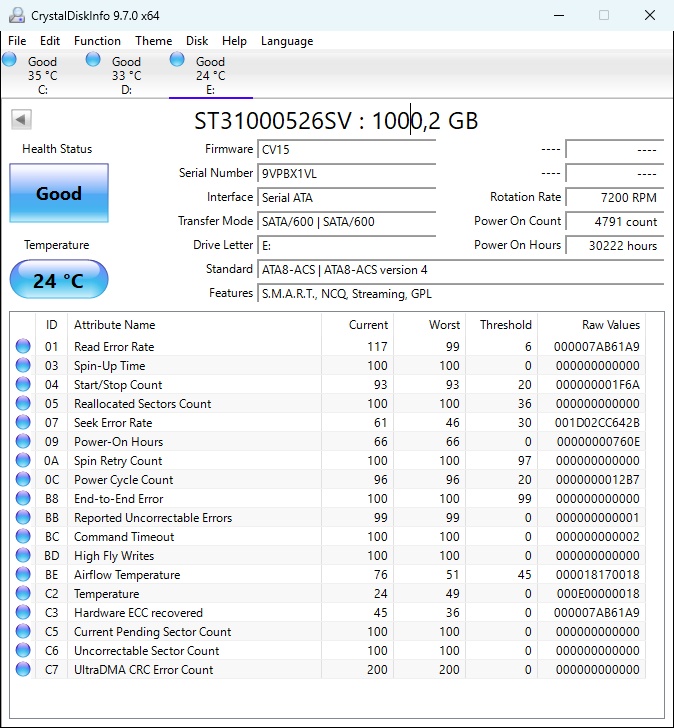
Task: Click the Power On Count value 4791 count
Action: point(615,221)
